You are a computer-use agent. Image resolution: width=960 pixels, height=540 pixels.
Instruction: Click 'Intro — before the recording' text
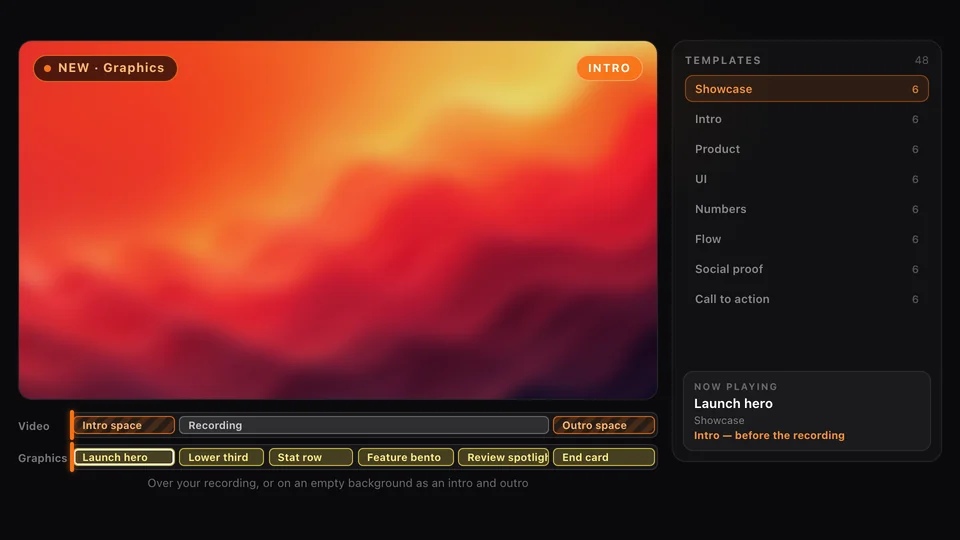click(769, 435)
